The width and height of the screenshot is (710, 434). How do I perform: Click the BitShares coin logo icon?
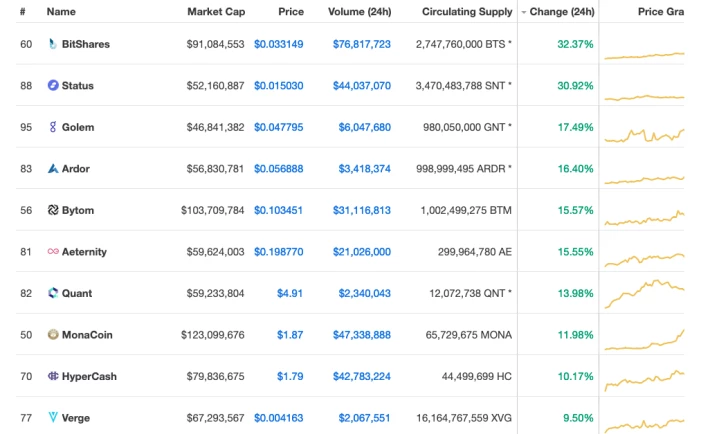click(53, 44)
